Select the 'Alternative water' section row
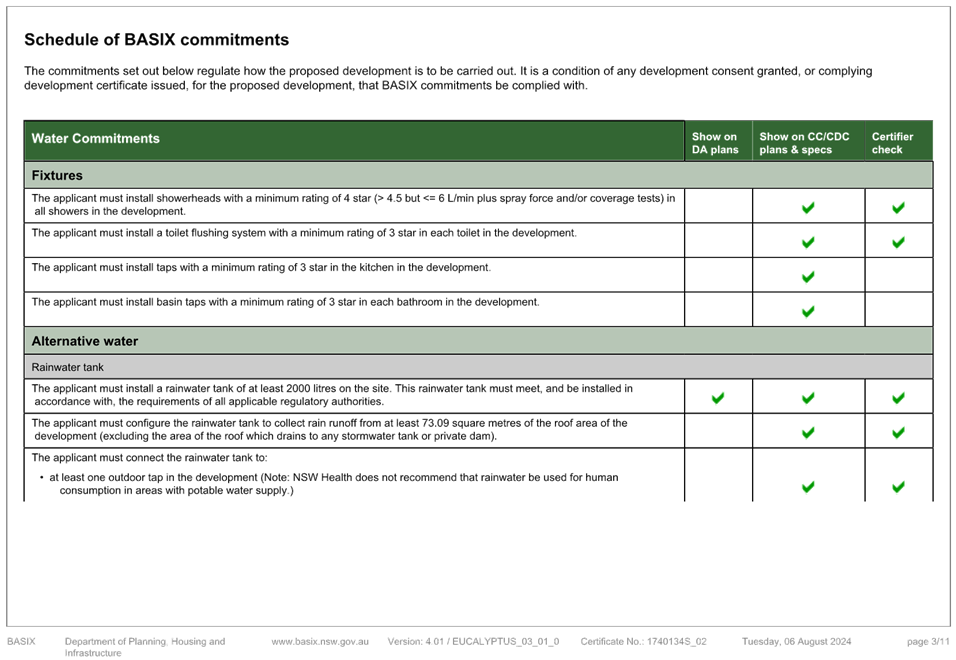Viewport: 956px width, 660px height. point(479,341)
